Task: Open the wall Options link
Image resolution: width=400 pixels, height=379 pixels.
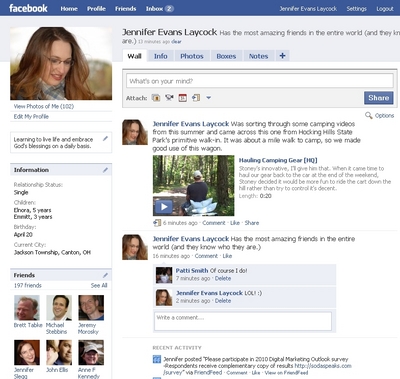Action: pos(384,115)
